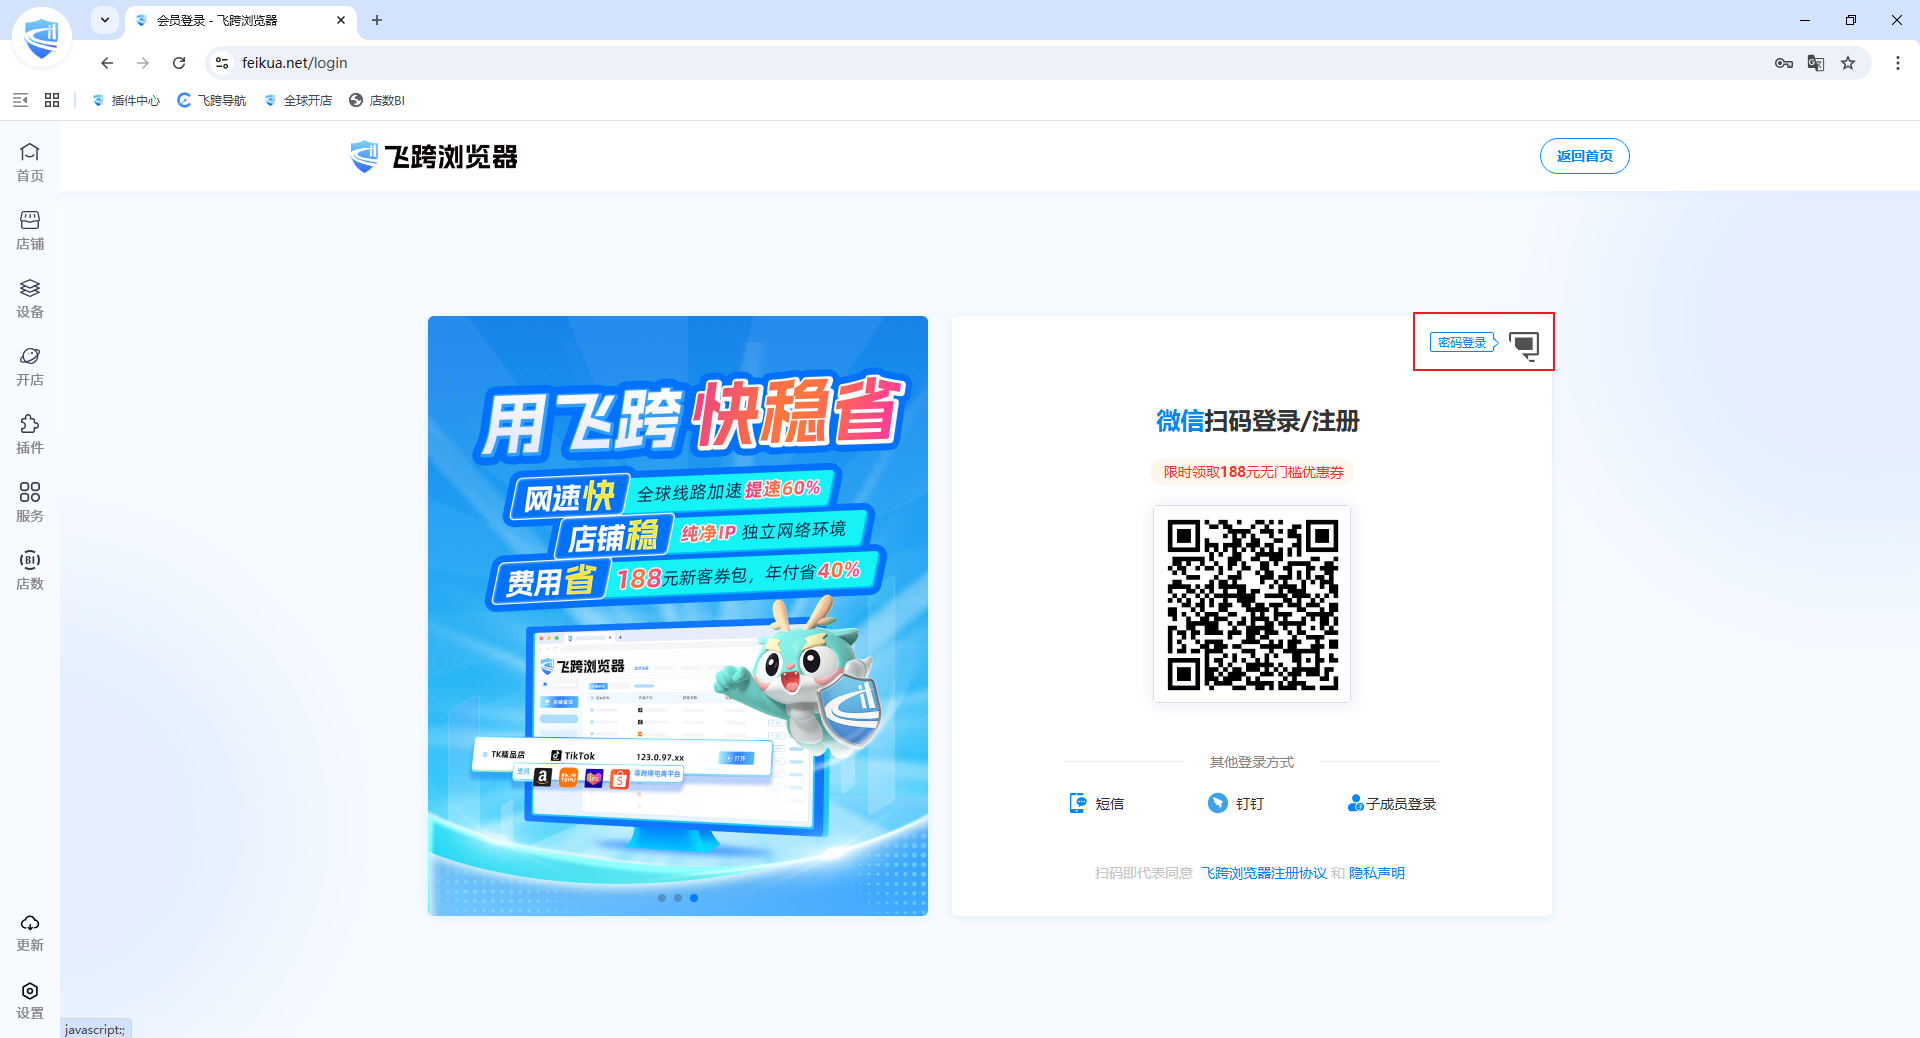Open the 店数BI bookmark
The image size is (1920, 1038).
click(x=377, y=100)
